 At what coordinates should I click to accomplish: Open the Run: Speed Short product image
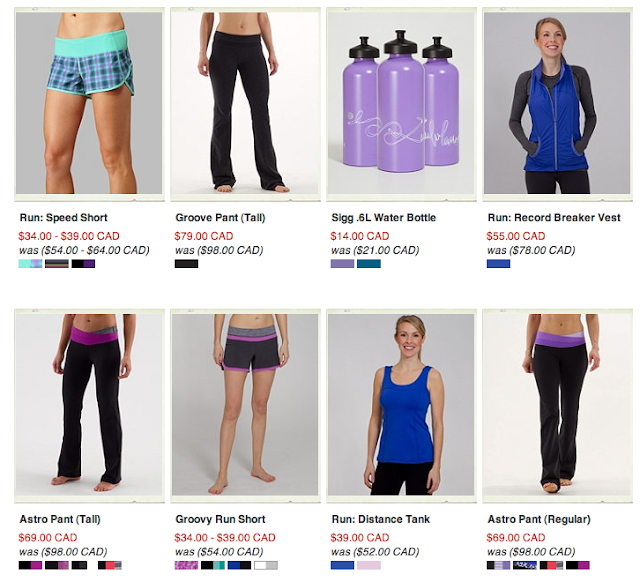click(x=89, y=103)
